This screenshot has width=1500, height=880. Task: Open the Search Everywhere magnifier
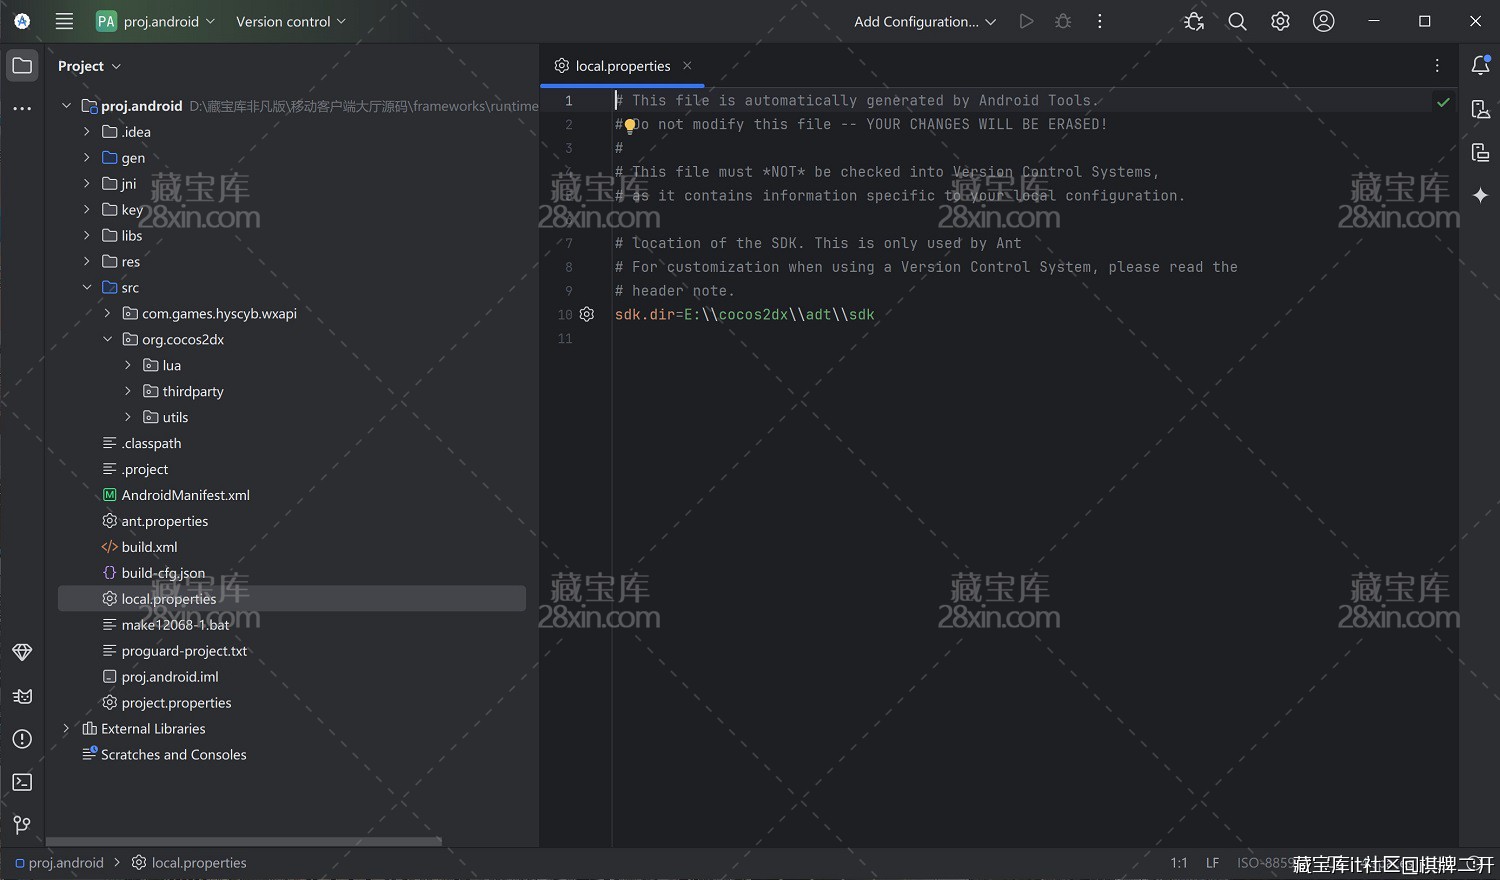[x=1237, y=21]
